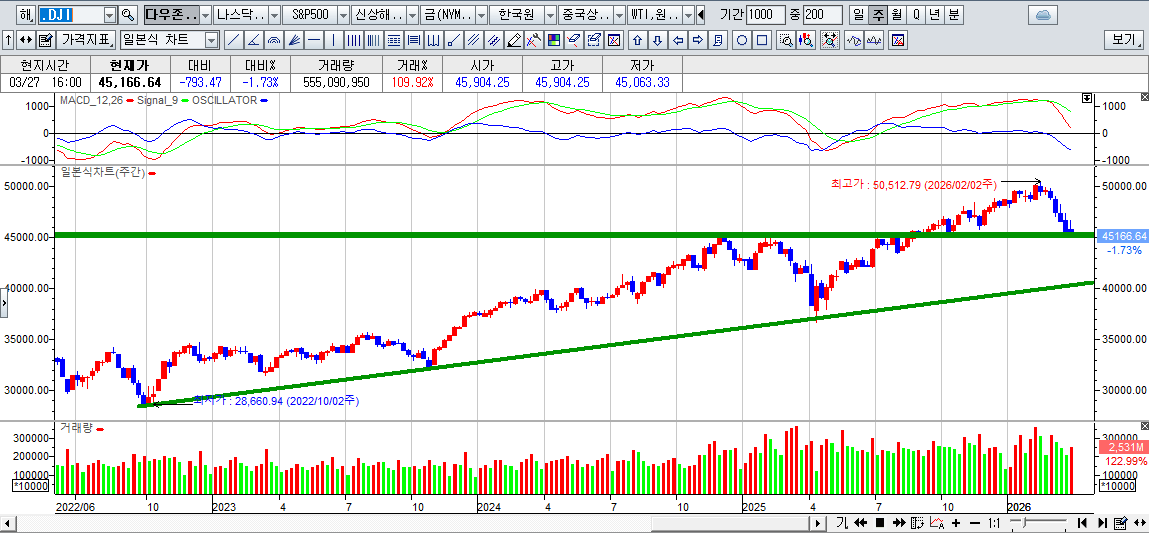Choose the ellipse shape drawing tool
Image resolution: width=1149 pixels, height=533 pixels.
pyautogui.click(x=742, y=40)
